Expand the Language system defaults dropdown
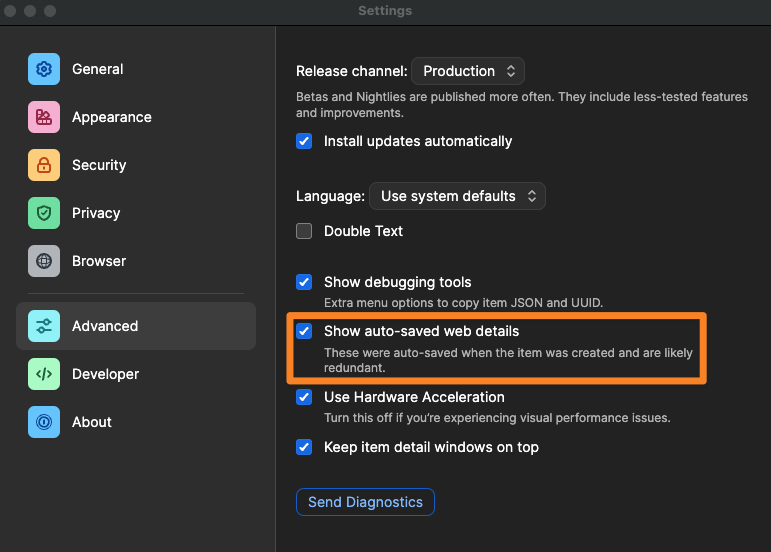 tap(457, 196)
